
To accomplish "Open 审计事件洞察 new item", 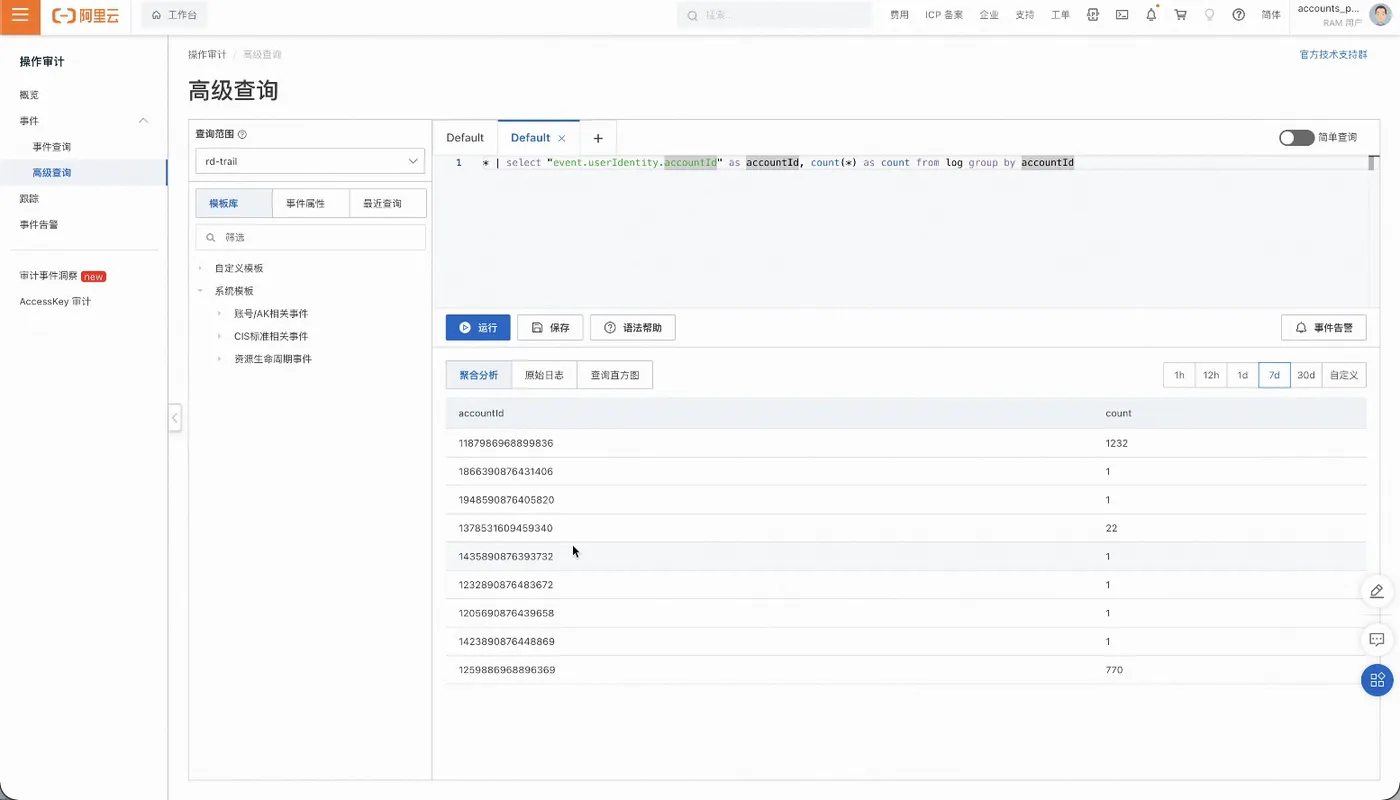I will coord(62,276).
